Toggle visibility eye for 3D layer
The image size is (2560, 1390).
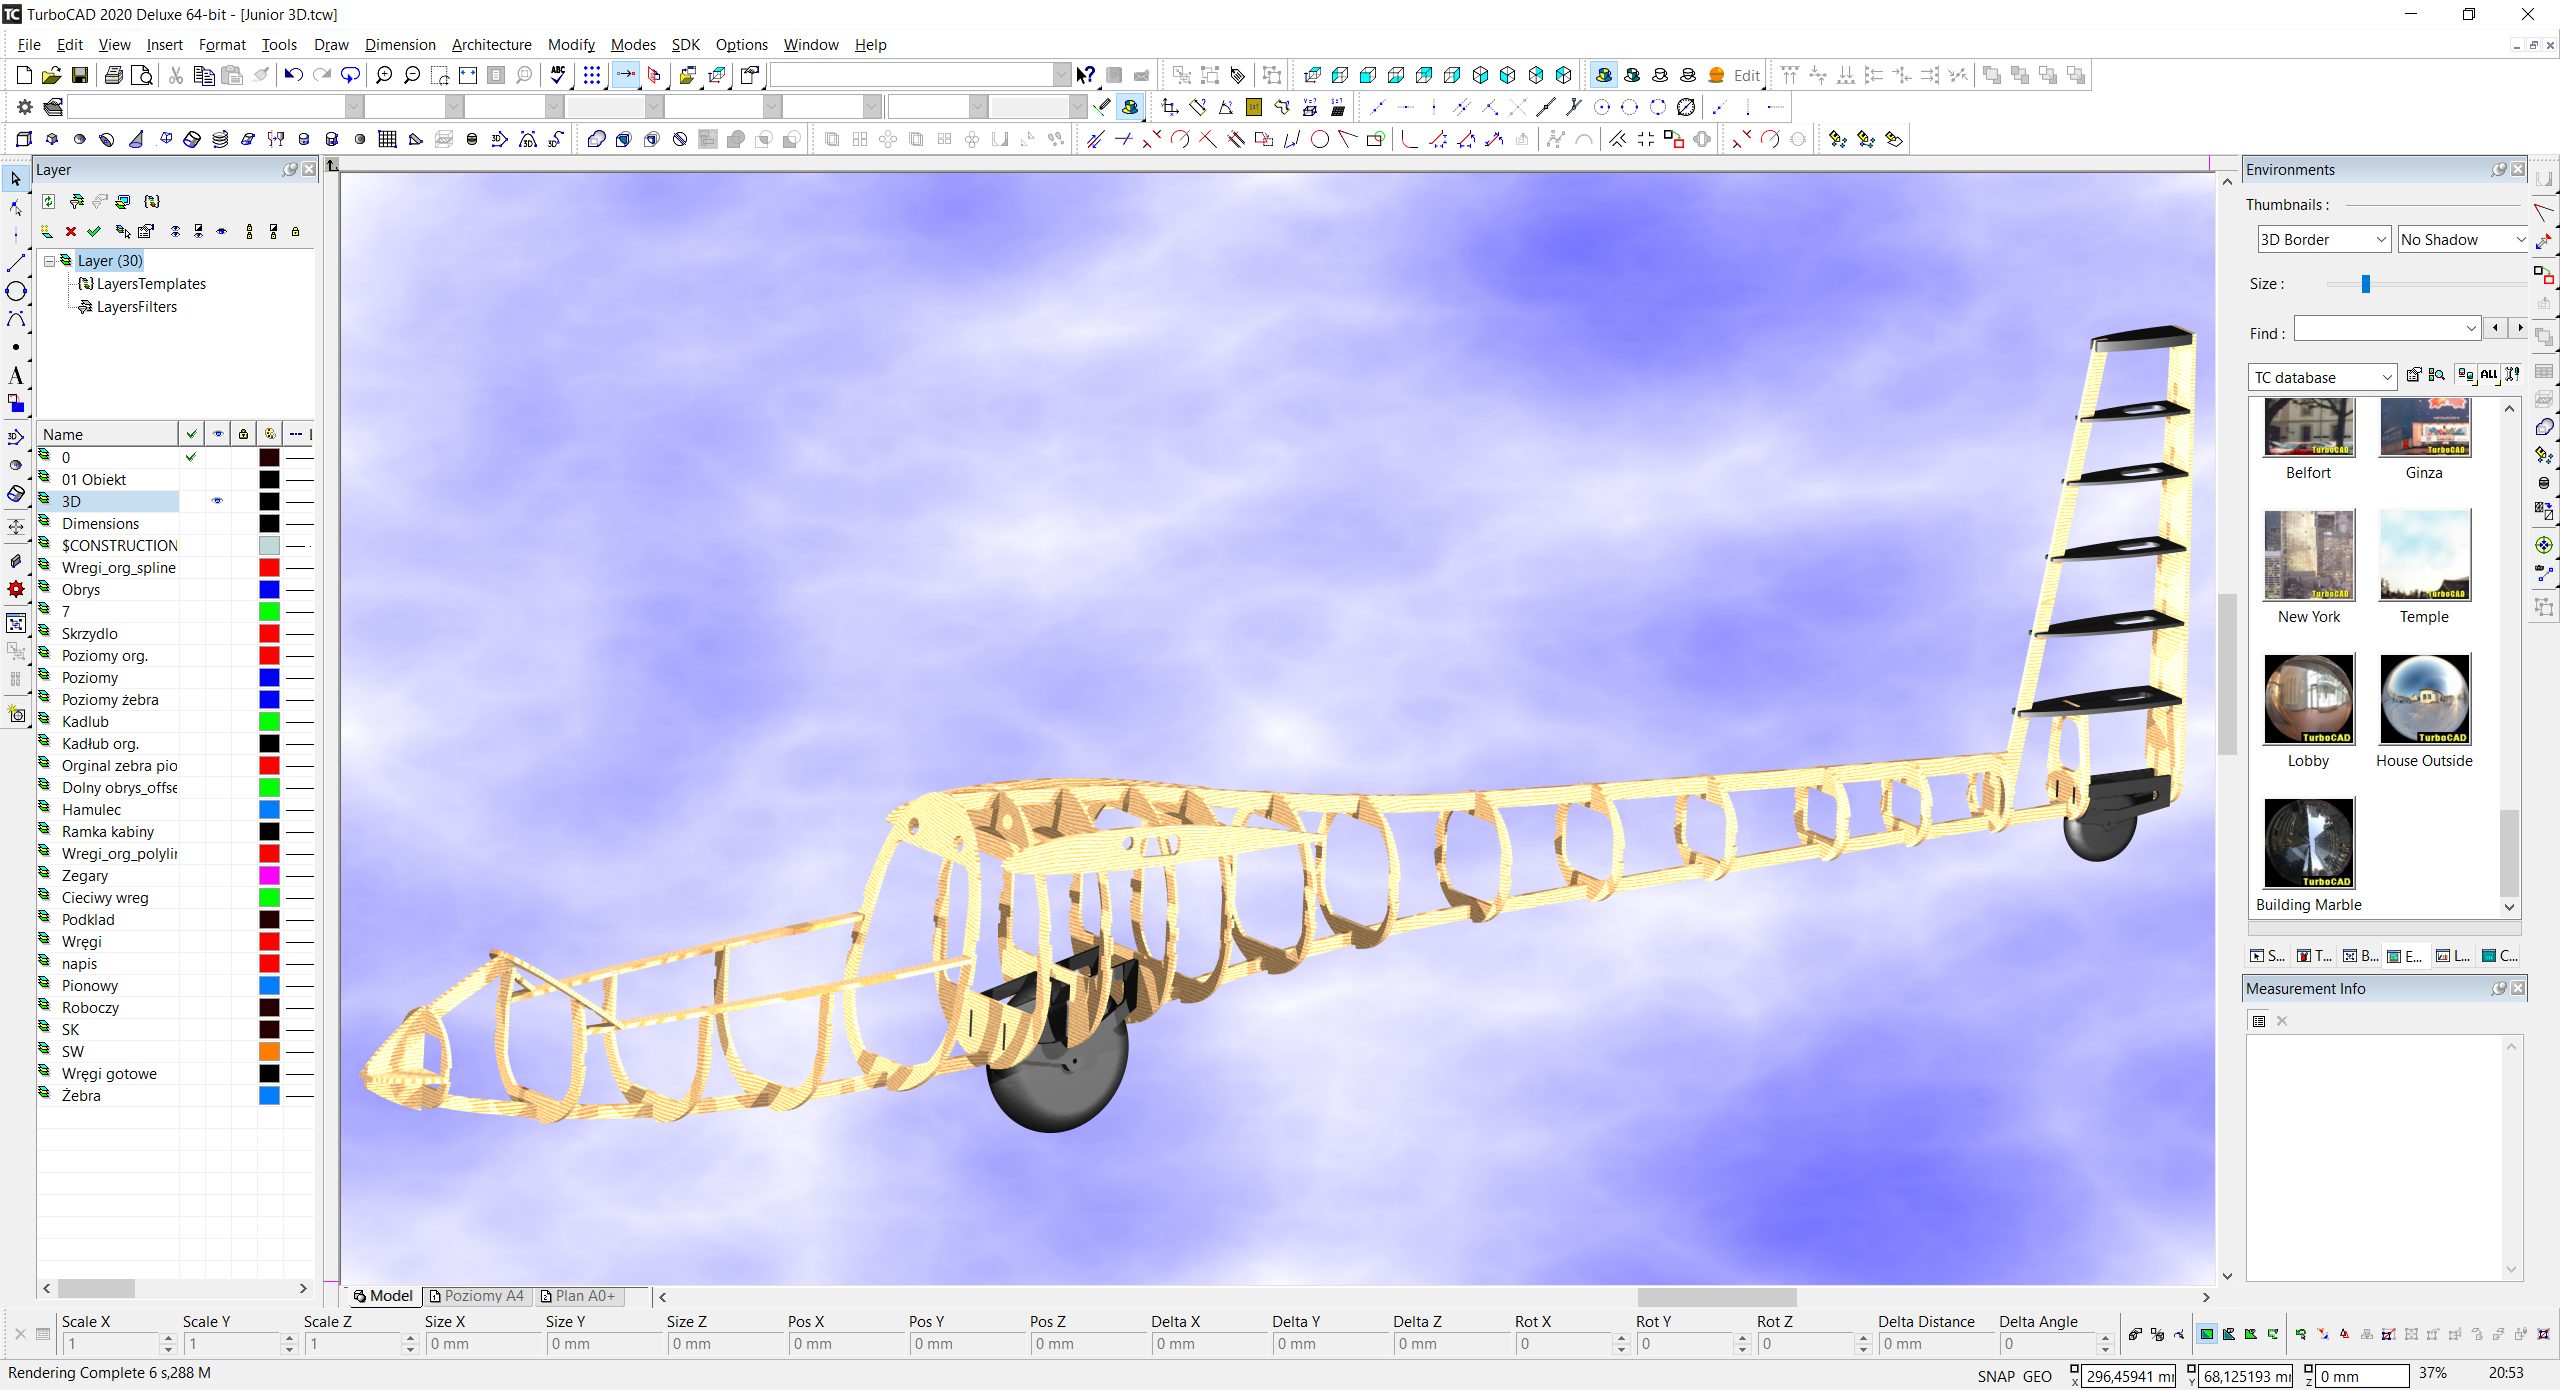coord(217,501)
